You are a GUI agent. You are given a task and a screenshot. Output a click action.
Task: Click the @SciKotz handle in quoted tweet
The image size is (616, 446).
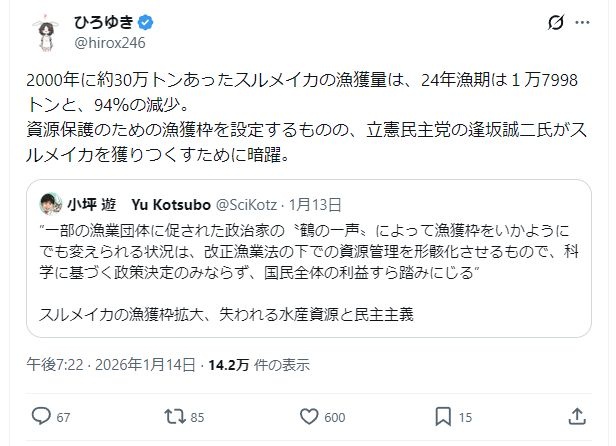tap(251, 204)
